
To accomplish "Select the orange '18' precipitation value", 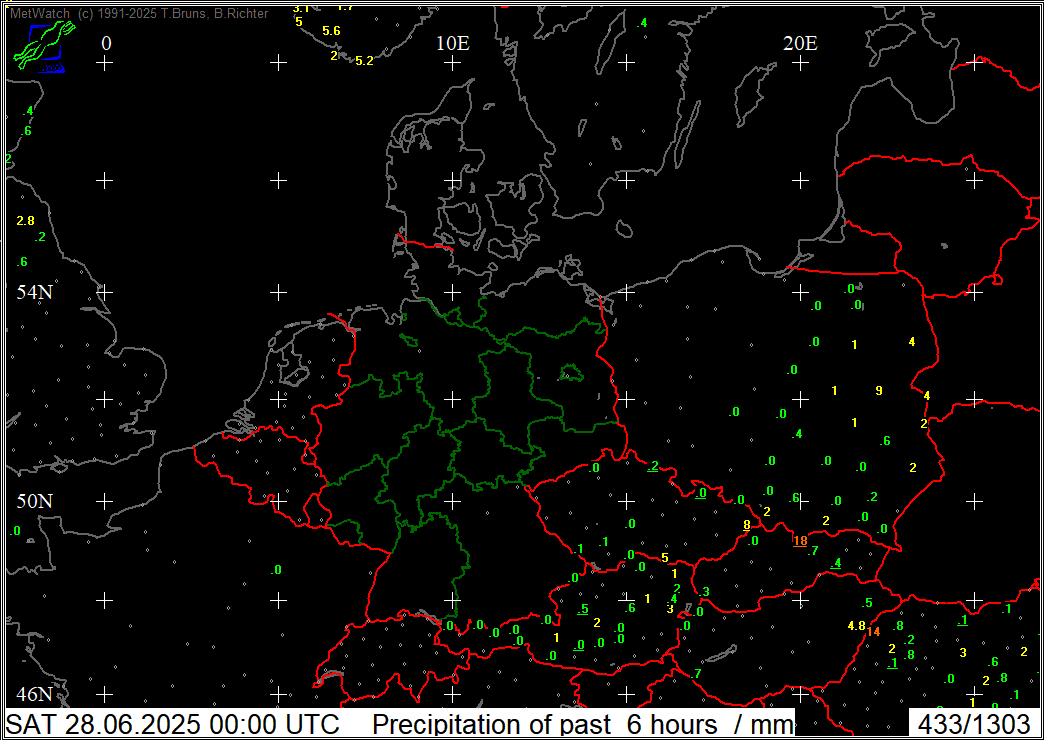I will 800,540.
